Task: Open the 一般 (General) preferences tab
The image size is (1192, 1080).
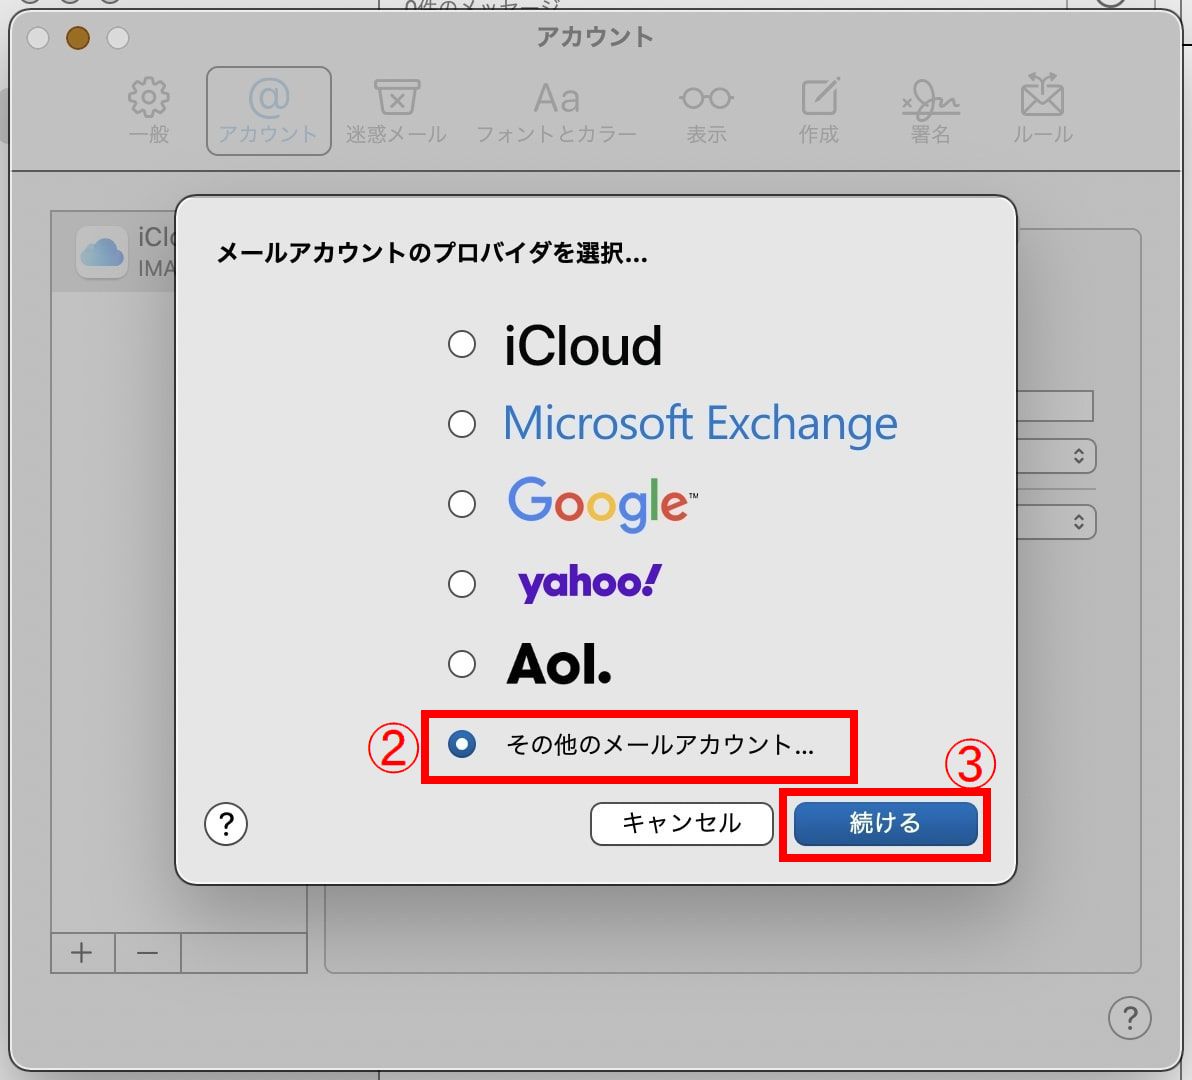Action: 149,110
